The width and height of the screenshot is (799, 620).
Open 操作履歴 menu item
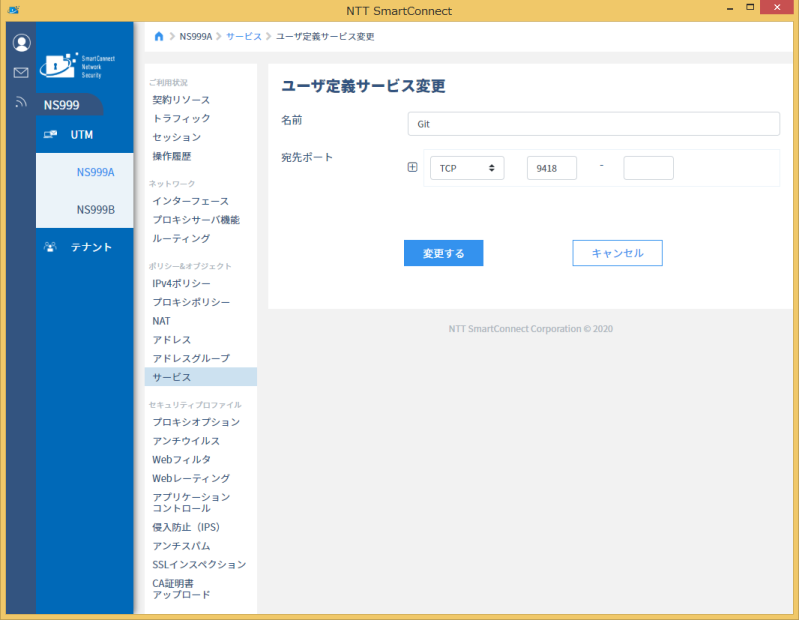172,156
